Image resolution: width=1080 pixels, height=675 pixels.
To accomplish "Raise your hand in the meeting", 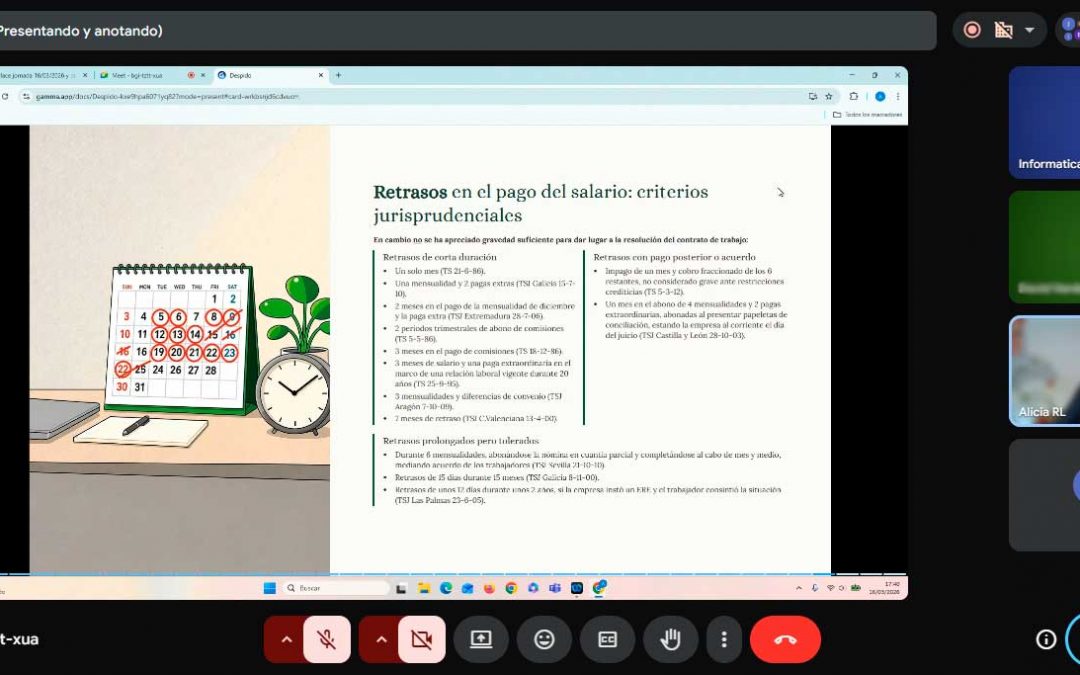I will (x=670, y=640).
